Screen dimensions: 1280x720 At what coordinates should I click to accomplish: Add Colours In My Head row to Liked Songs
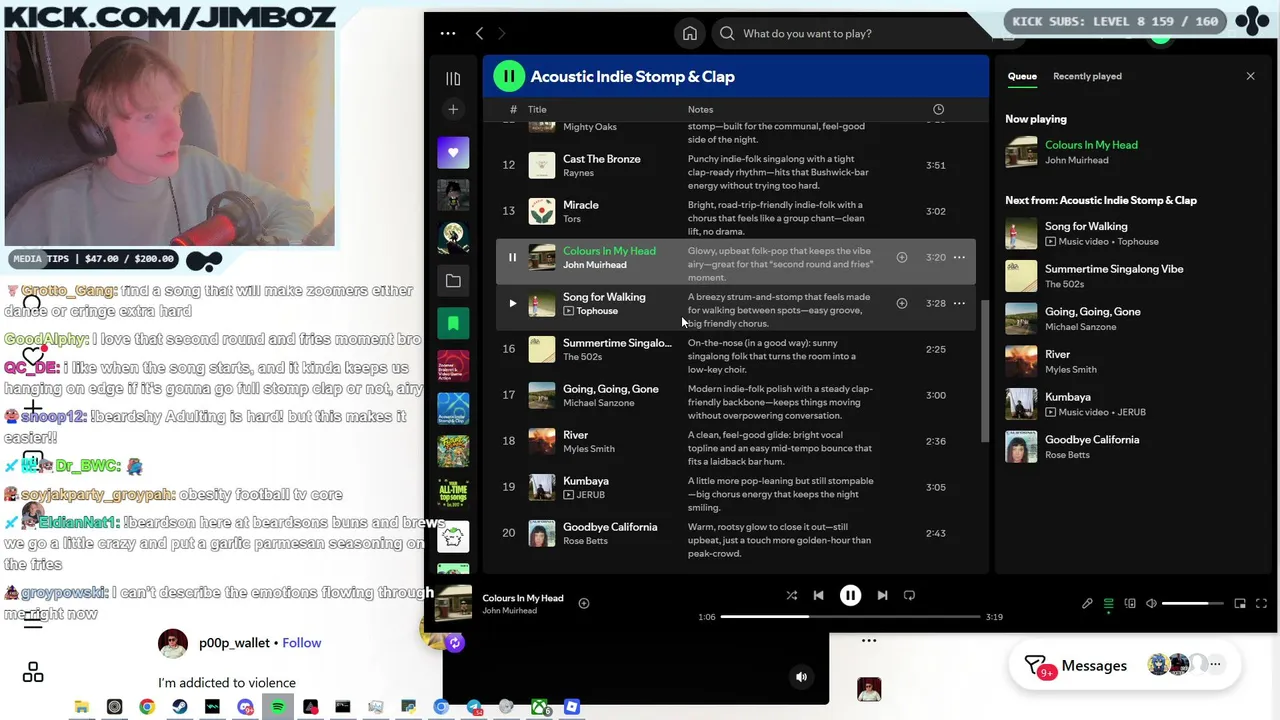(901, 257)
